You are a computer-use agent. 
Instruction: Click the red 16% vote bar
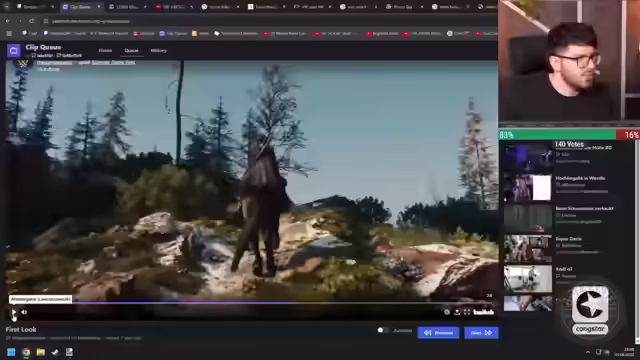[x=628, y=135]
